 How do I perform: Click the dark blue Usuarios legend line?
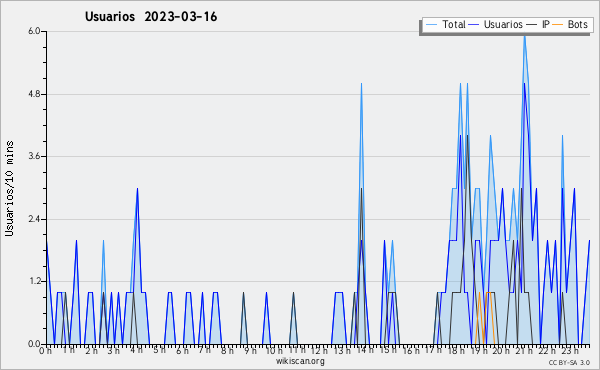coord(474,25)
